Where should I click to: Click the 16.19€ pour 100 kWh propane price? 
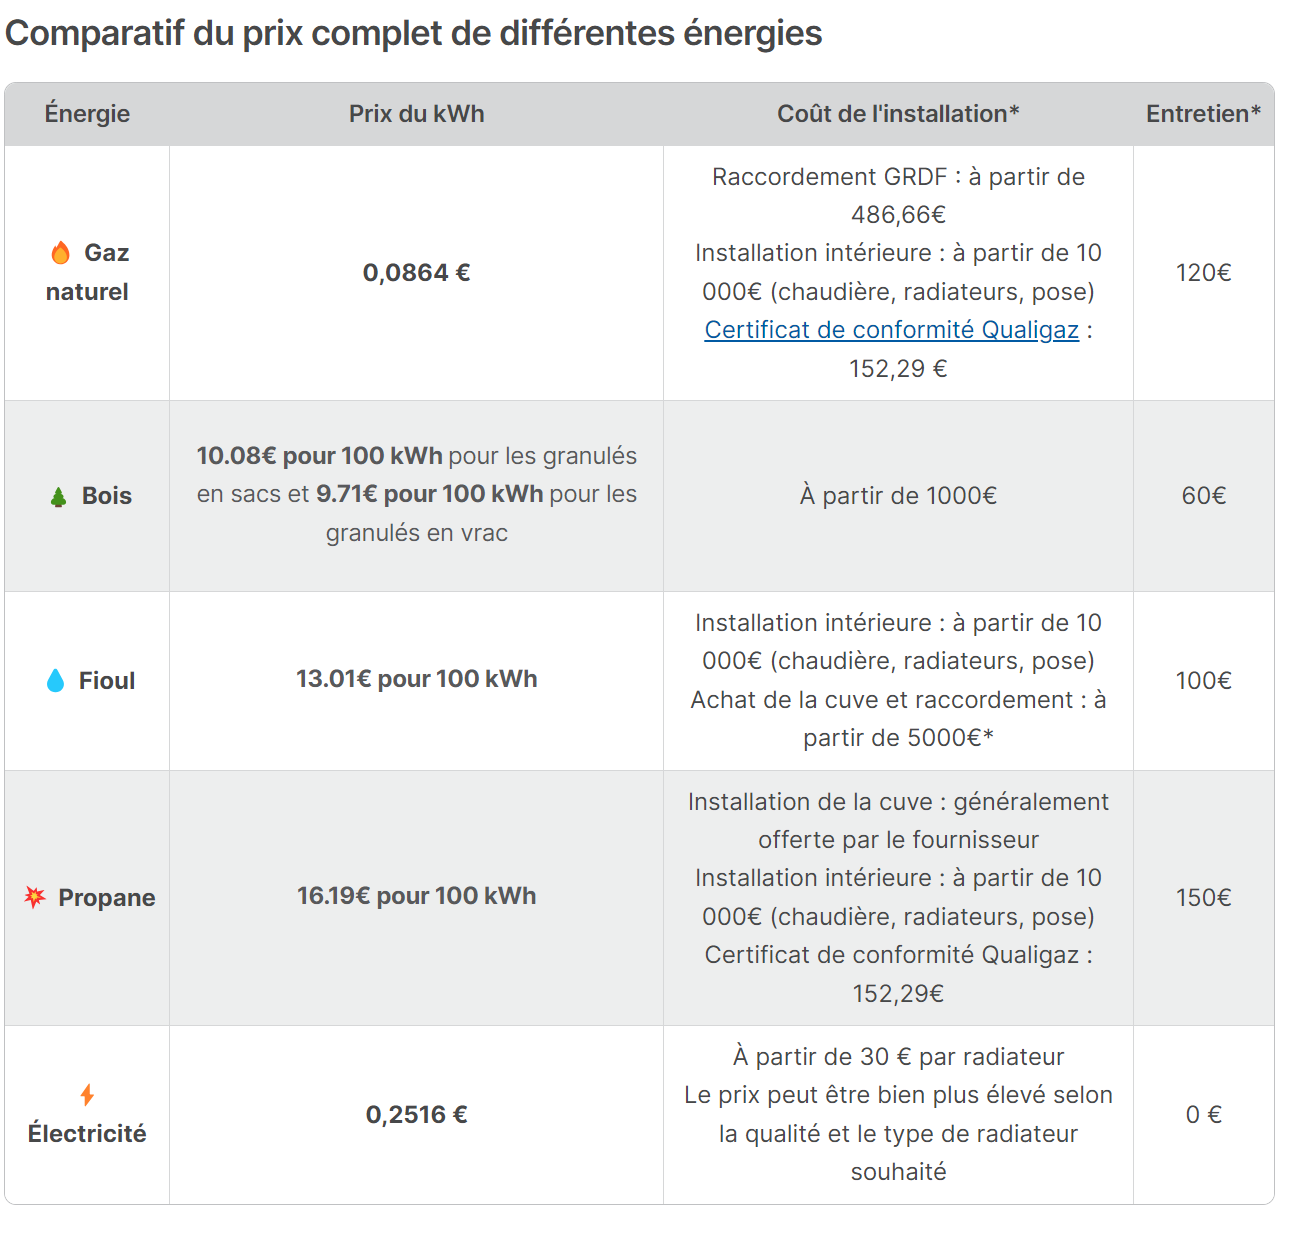pyautogui.click(x=416, y=896)
